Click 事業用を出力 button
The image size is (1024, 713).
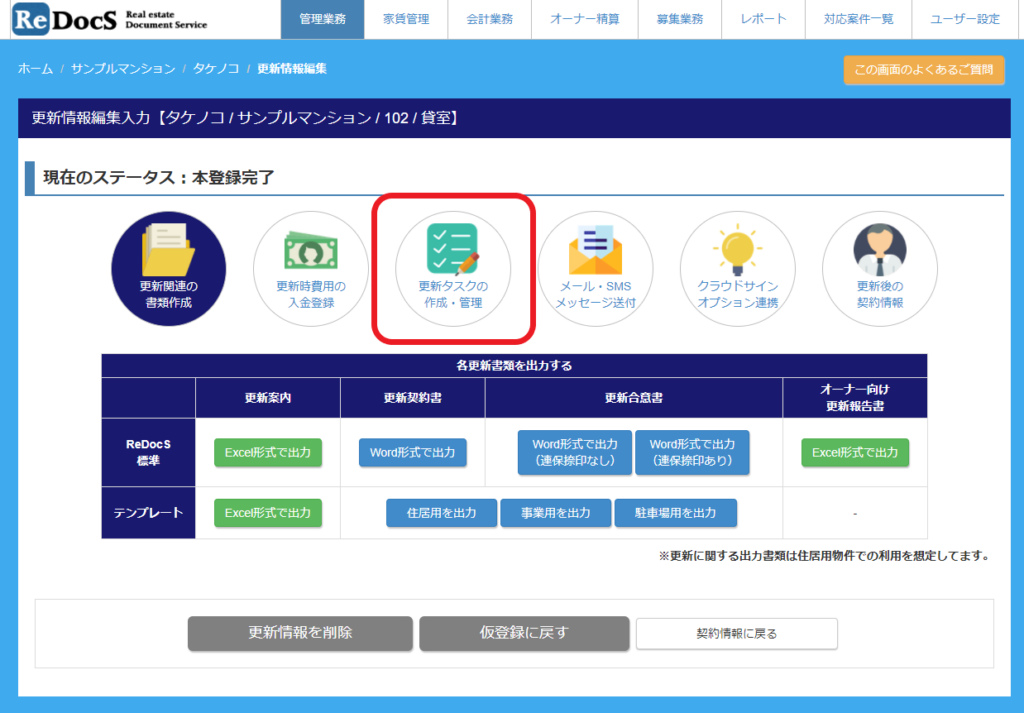556,513
